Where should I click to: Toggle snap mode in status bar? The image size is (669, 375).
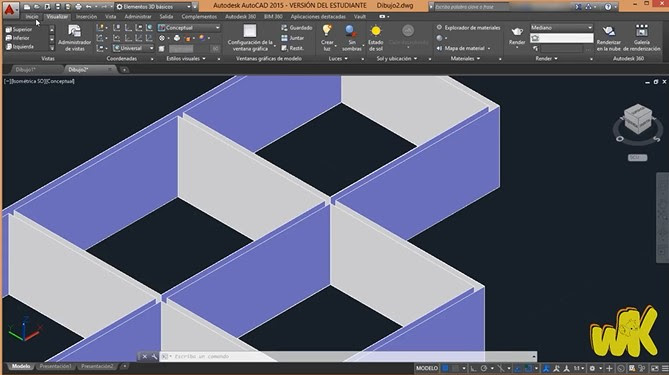[456, 368]
